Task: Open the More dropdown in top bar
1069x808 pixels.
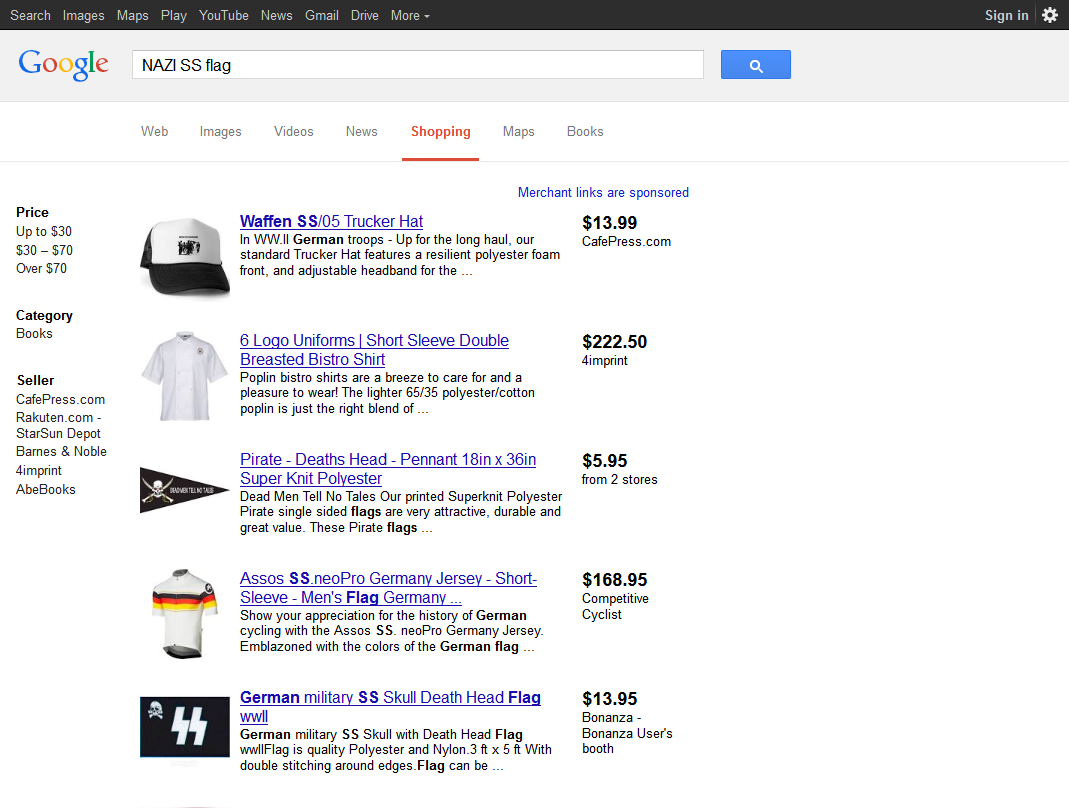Action: (x=410, y=15)
